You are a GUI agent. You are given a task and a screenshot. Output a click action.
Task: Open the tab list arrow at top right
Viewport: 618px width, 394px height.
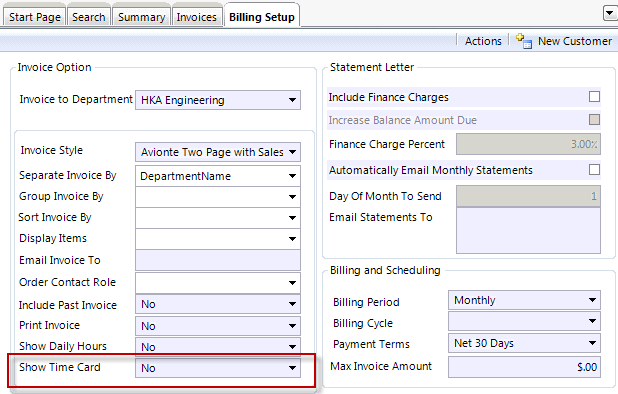[611, 14]
